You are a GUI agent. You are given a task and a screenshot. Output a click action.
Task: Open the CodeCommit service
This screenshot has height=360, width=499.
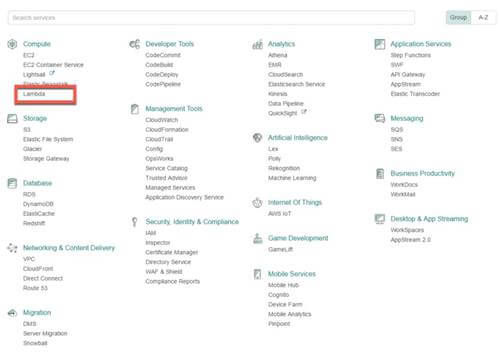point(163,55)
